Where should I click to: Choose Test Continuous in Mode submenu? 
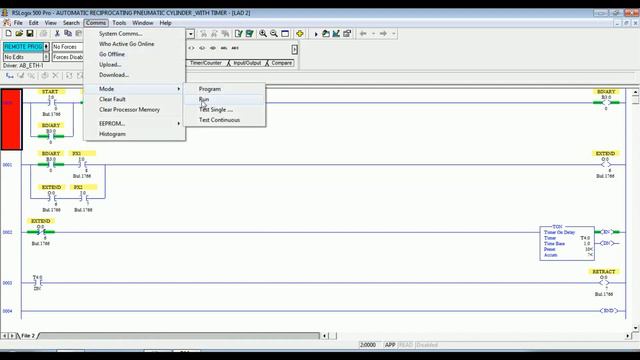(224, 120)
